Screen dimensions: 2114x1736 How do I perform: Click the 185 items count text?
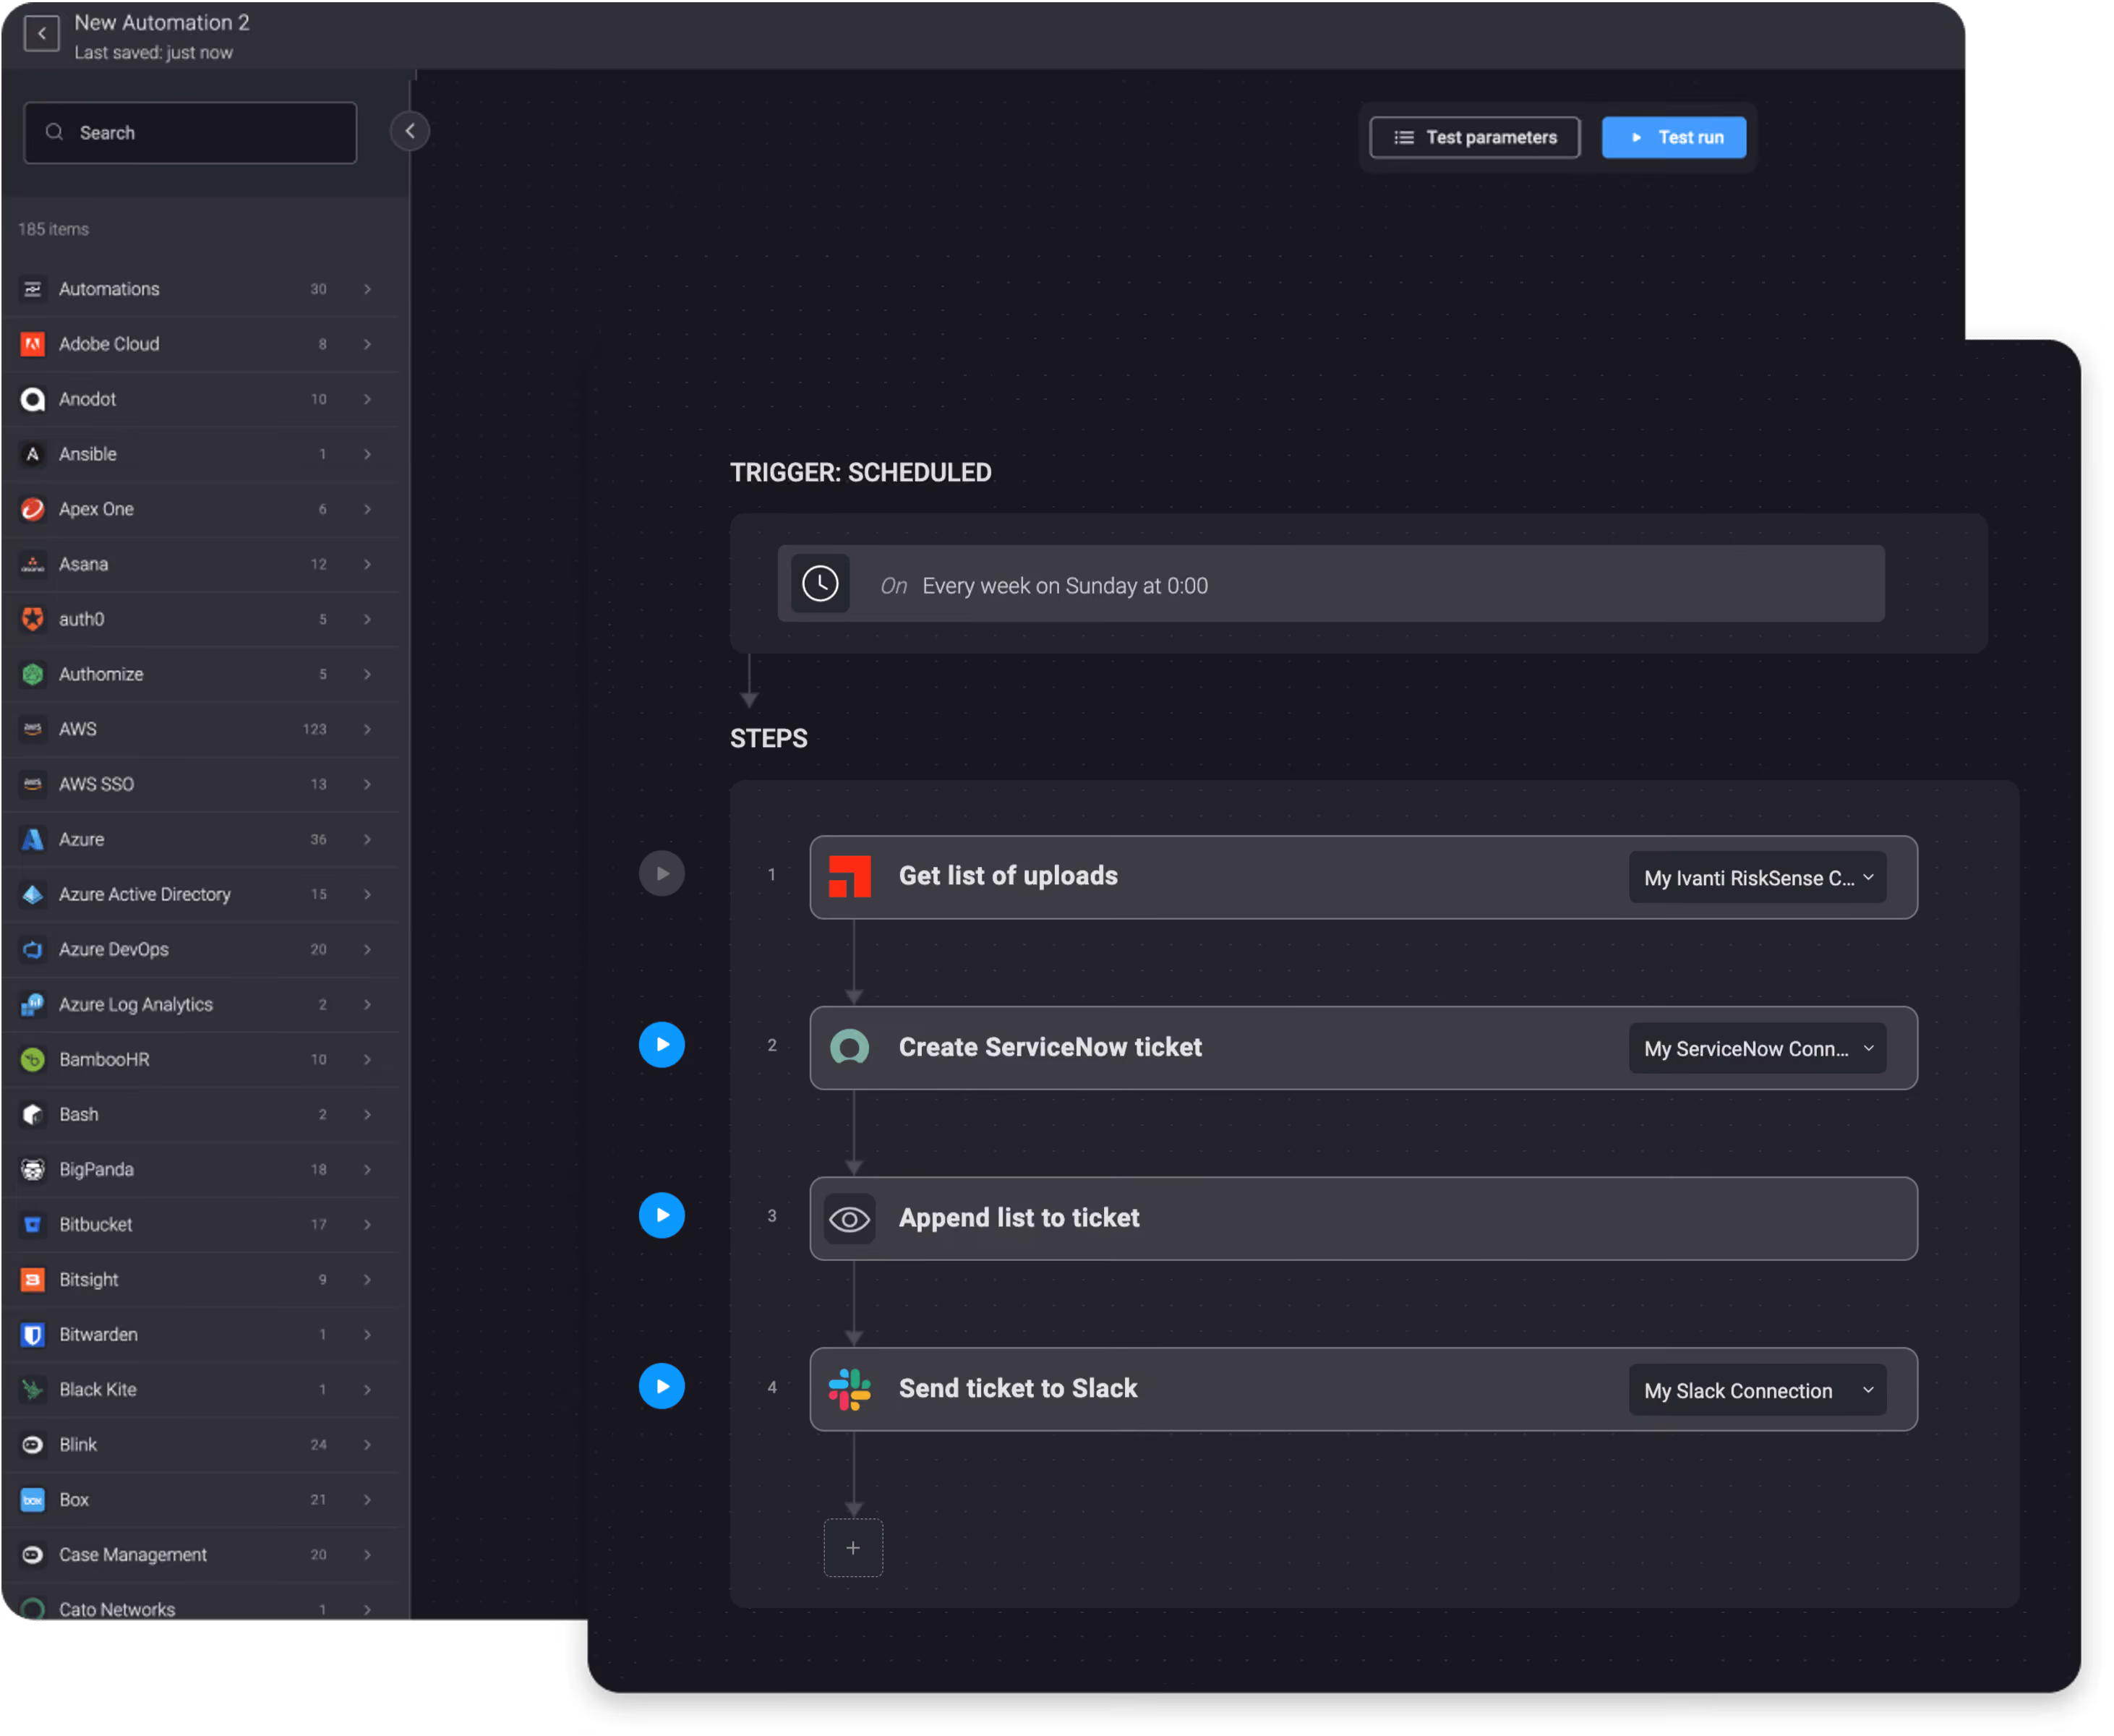click(x=53, y=229)
